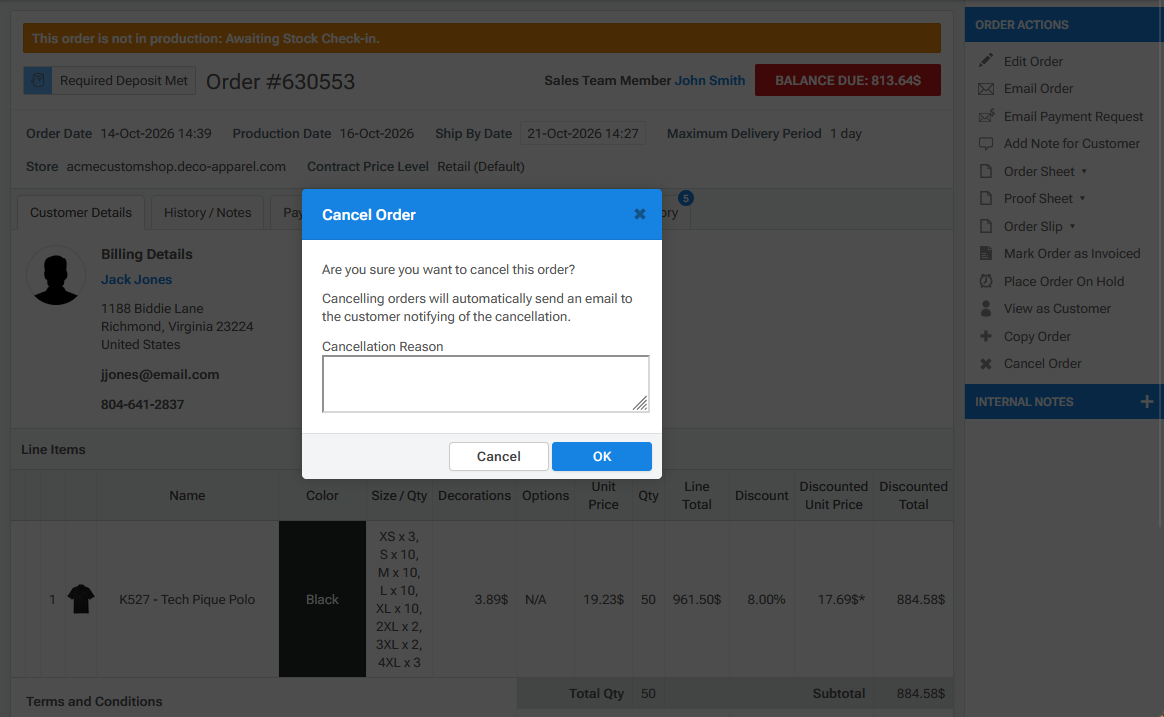Open View as Customer

pyautogui.click(x=1057, y=309)
